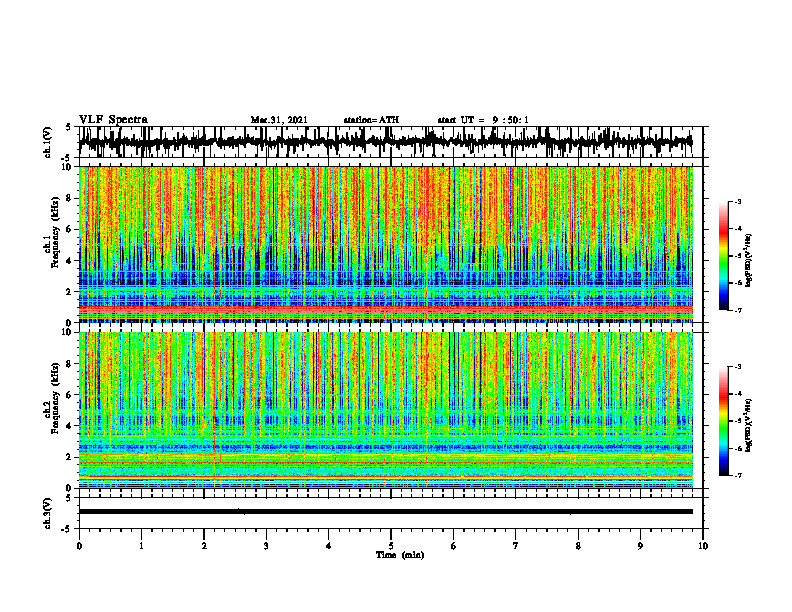
Task: Click the time axis tick label "5"
Action: (x=391, y=546)
